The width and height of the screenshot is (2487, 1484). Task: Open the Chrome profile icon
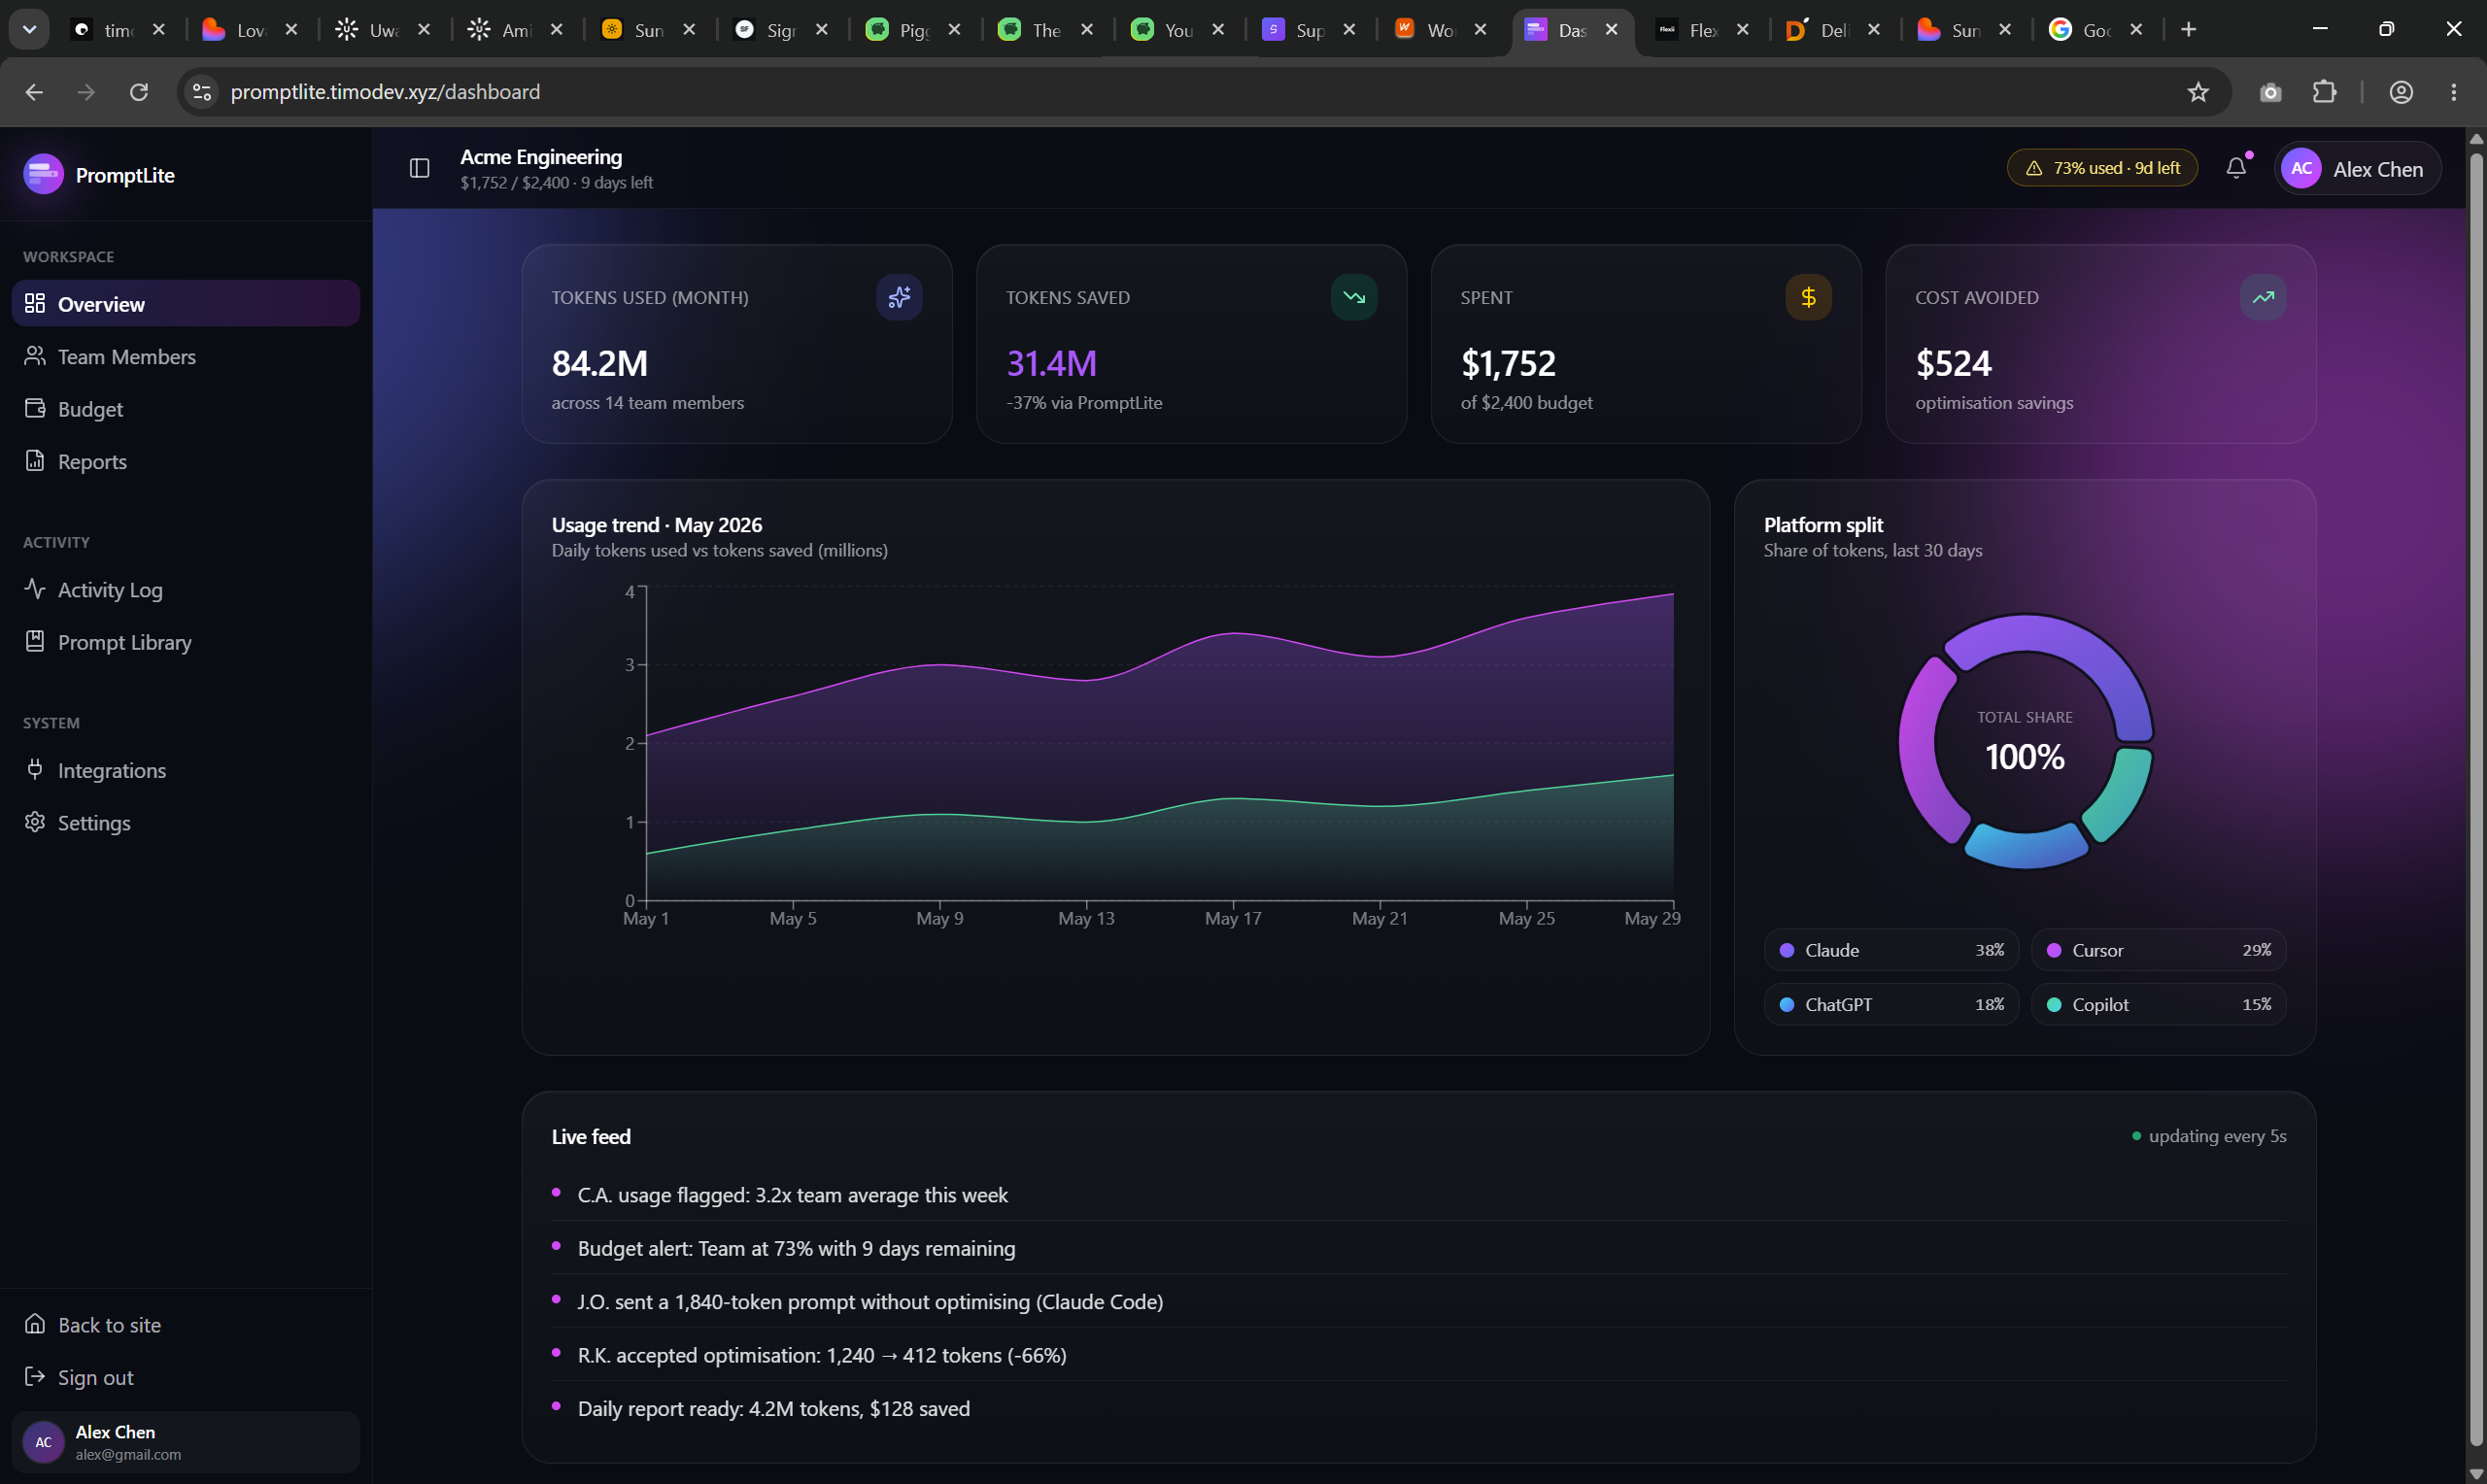(x=2401, y=92)
